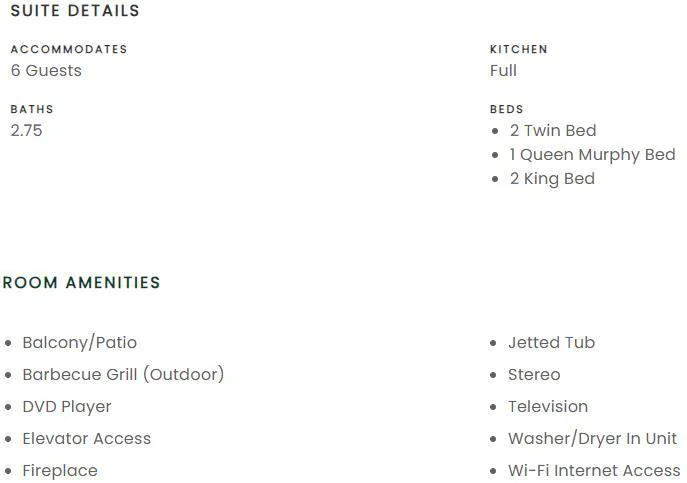Image resolution: width=687 pixels, height=483 pixels.
Task: Click the Suite Details heading
Action: (x=75, y=11)
